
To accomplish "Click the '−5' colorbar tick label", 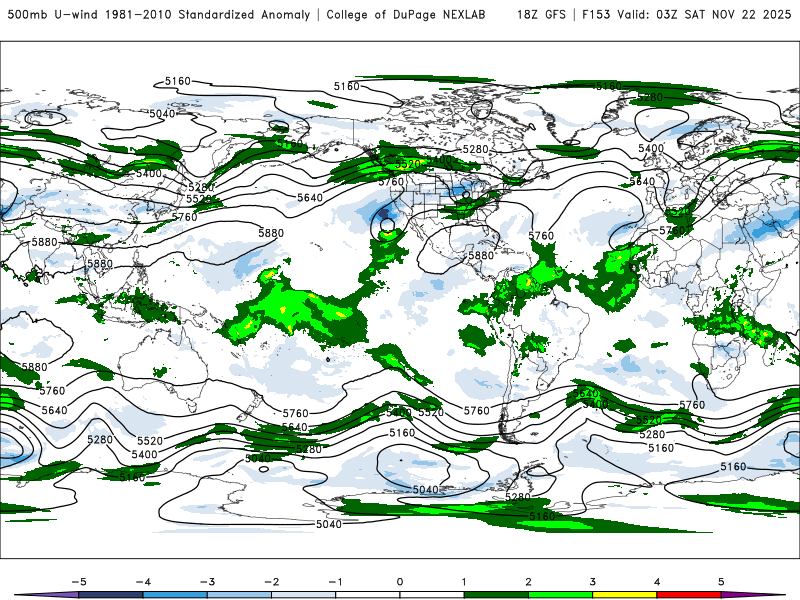I will (x=79, y=582).
